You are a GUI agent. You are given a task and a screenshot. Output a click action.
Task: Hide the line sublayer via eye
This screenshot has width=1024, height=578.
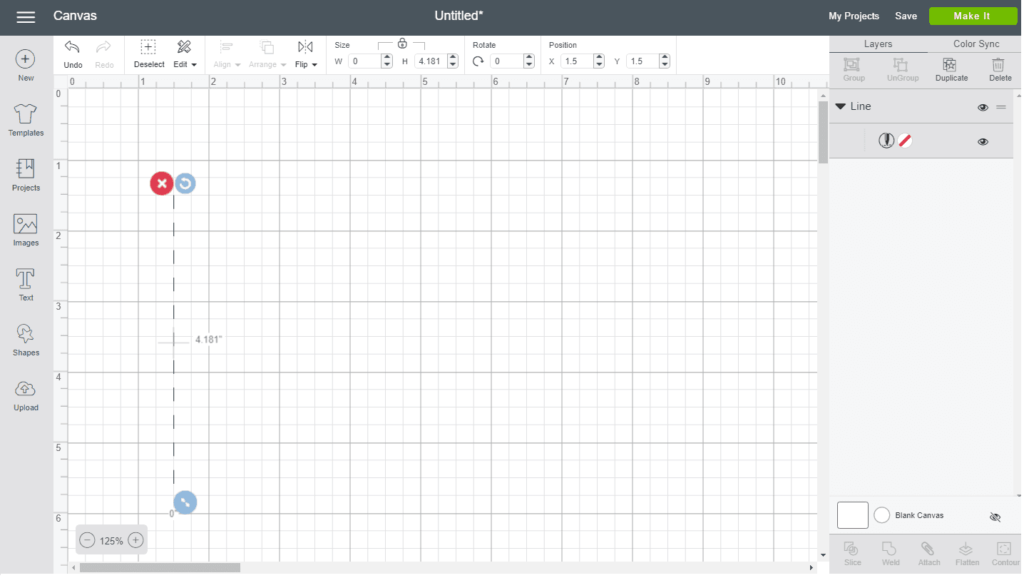[x=982, y=142]
